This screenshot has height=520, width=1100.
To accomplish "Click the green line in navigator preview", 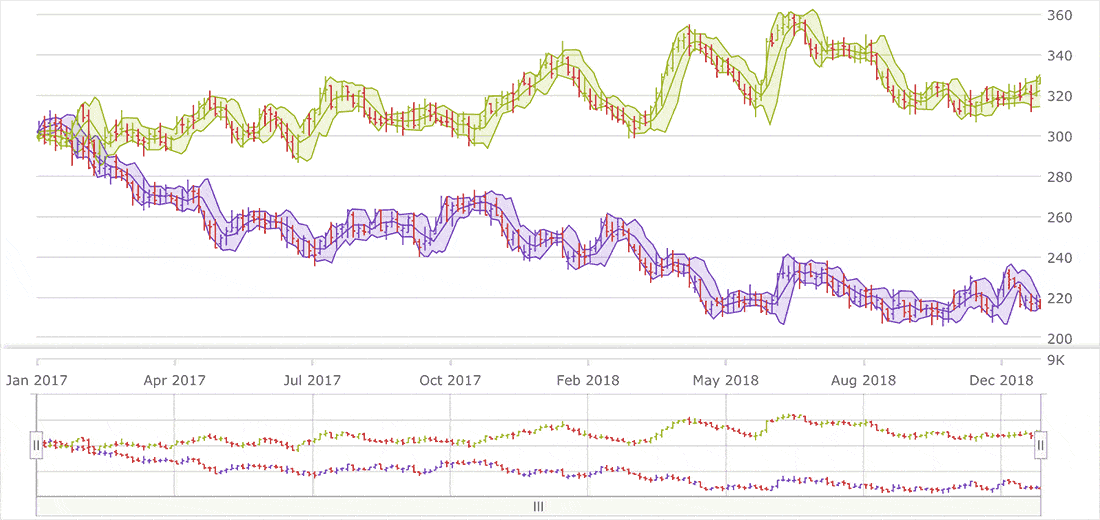I will pyautogui.click(x=690, y=421).
